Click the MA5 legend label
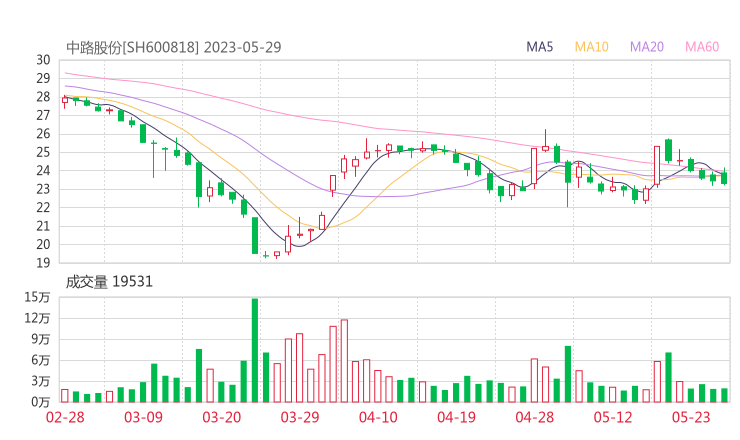 coord(539,47)
